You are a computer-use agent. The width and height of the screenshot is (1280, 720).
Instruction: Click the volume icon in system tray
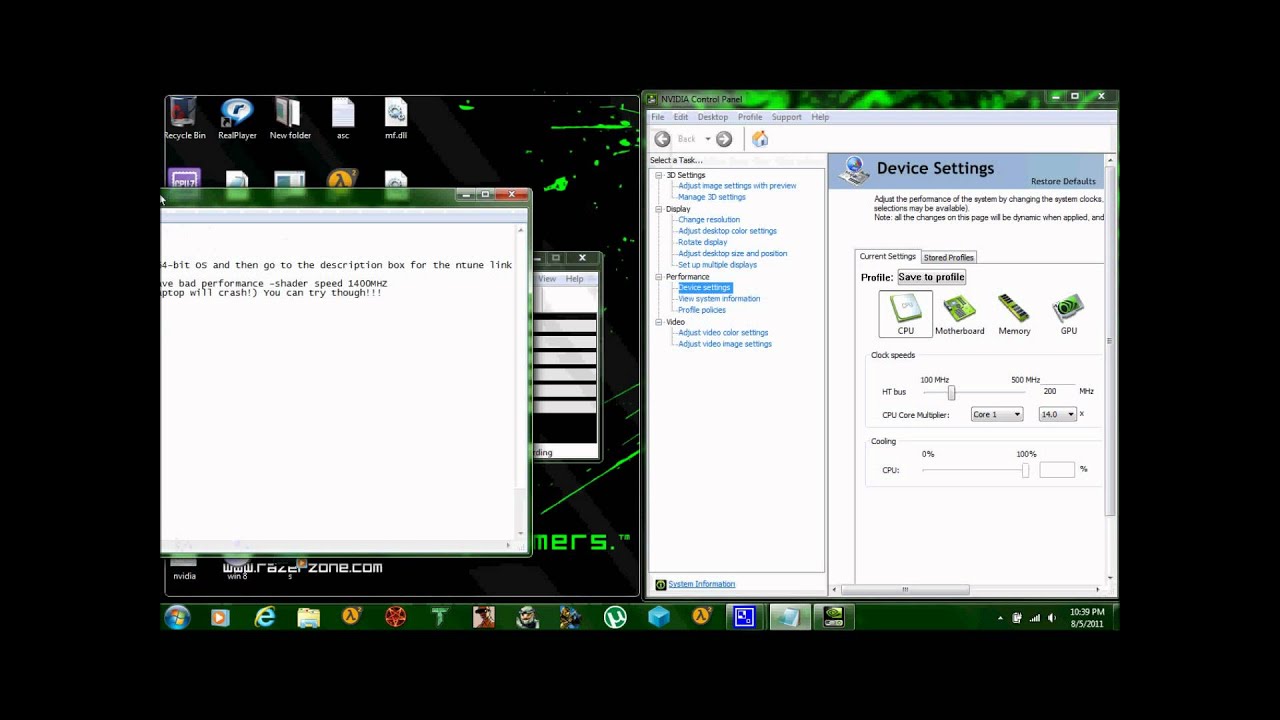[x=1052, y=618]
